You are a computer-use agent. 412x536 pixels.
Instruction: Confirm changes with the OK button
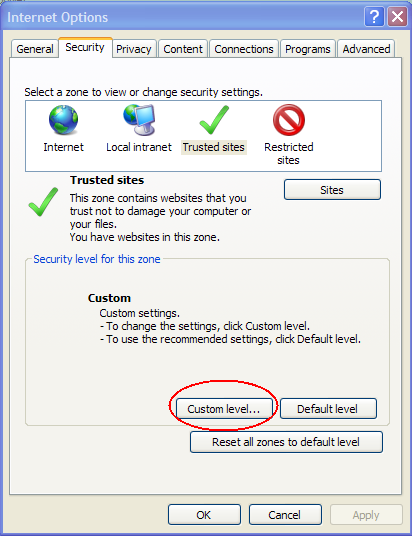204,514
